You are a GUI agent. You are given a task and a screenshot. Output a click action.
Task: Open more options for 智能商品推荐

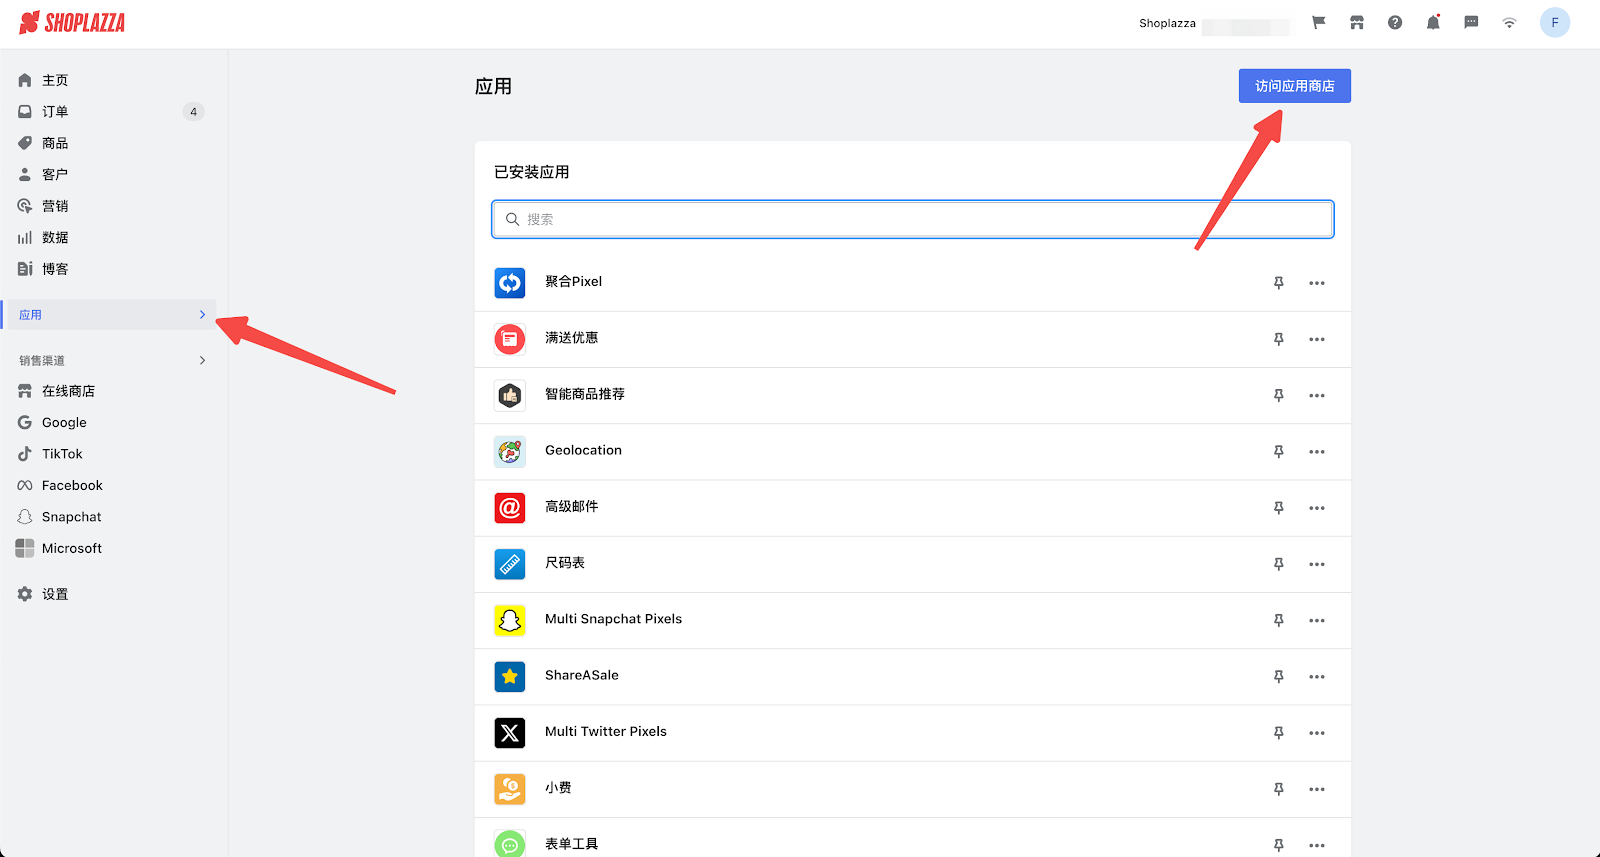[1317, 395]
